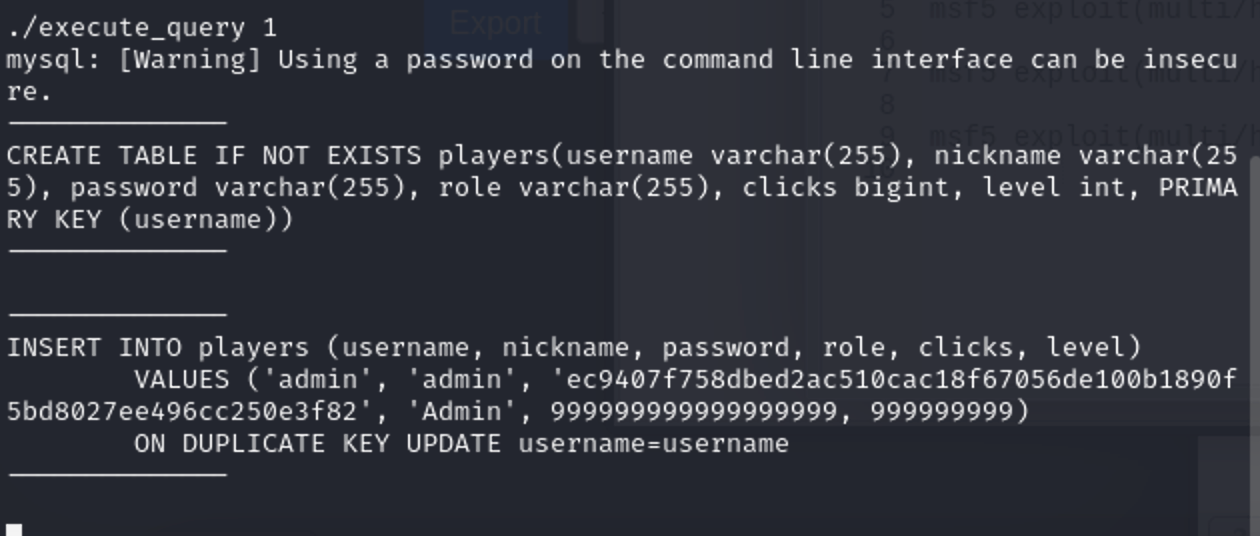This screenshot has height=536, width=1260.
Task: Click the ON DUPLICATE KEY UPDATE text
Action: 317,444
